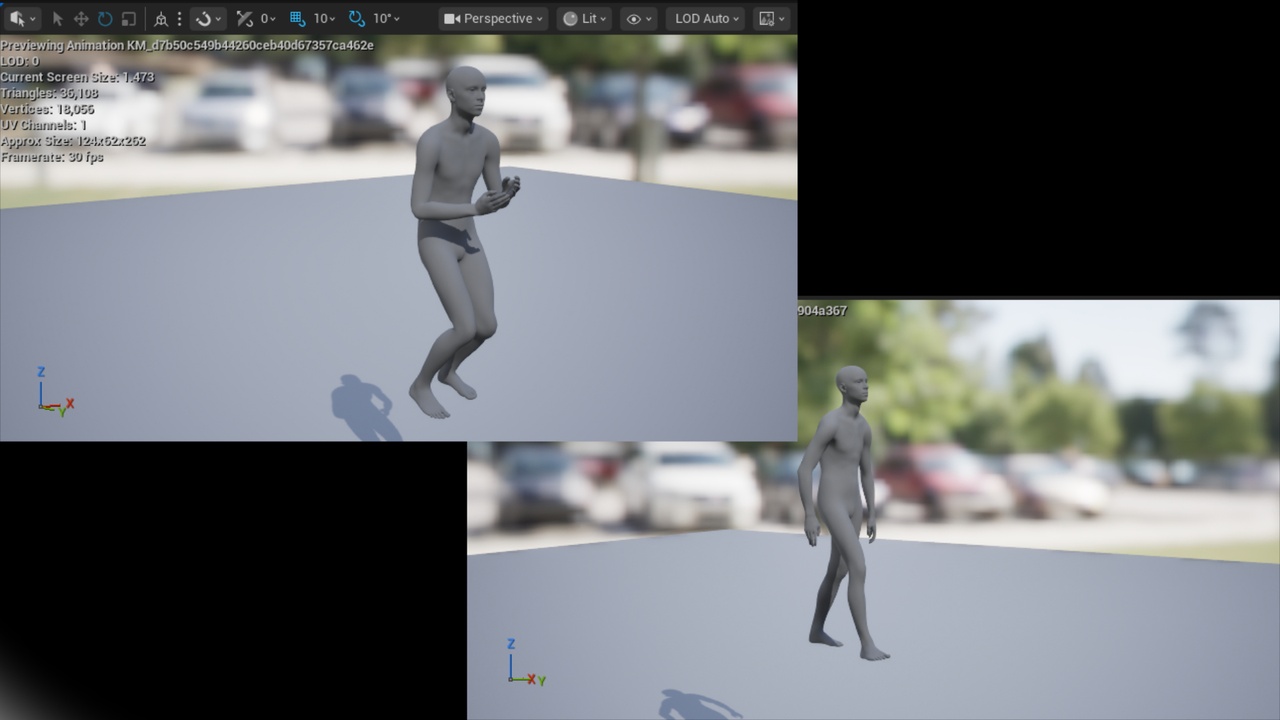Open the rotation snap 10° dropdown
The image size is (1280, 720).
pyautogui.click(x=386, y=18)
